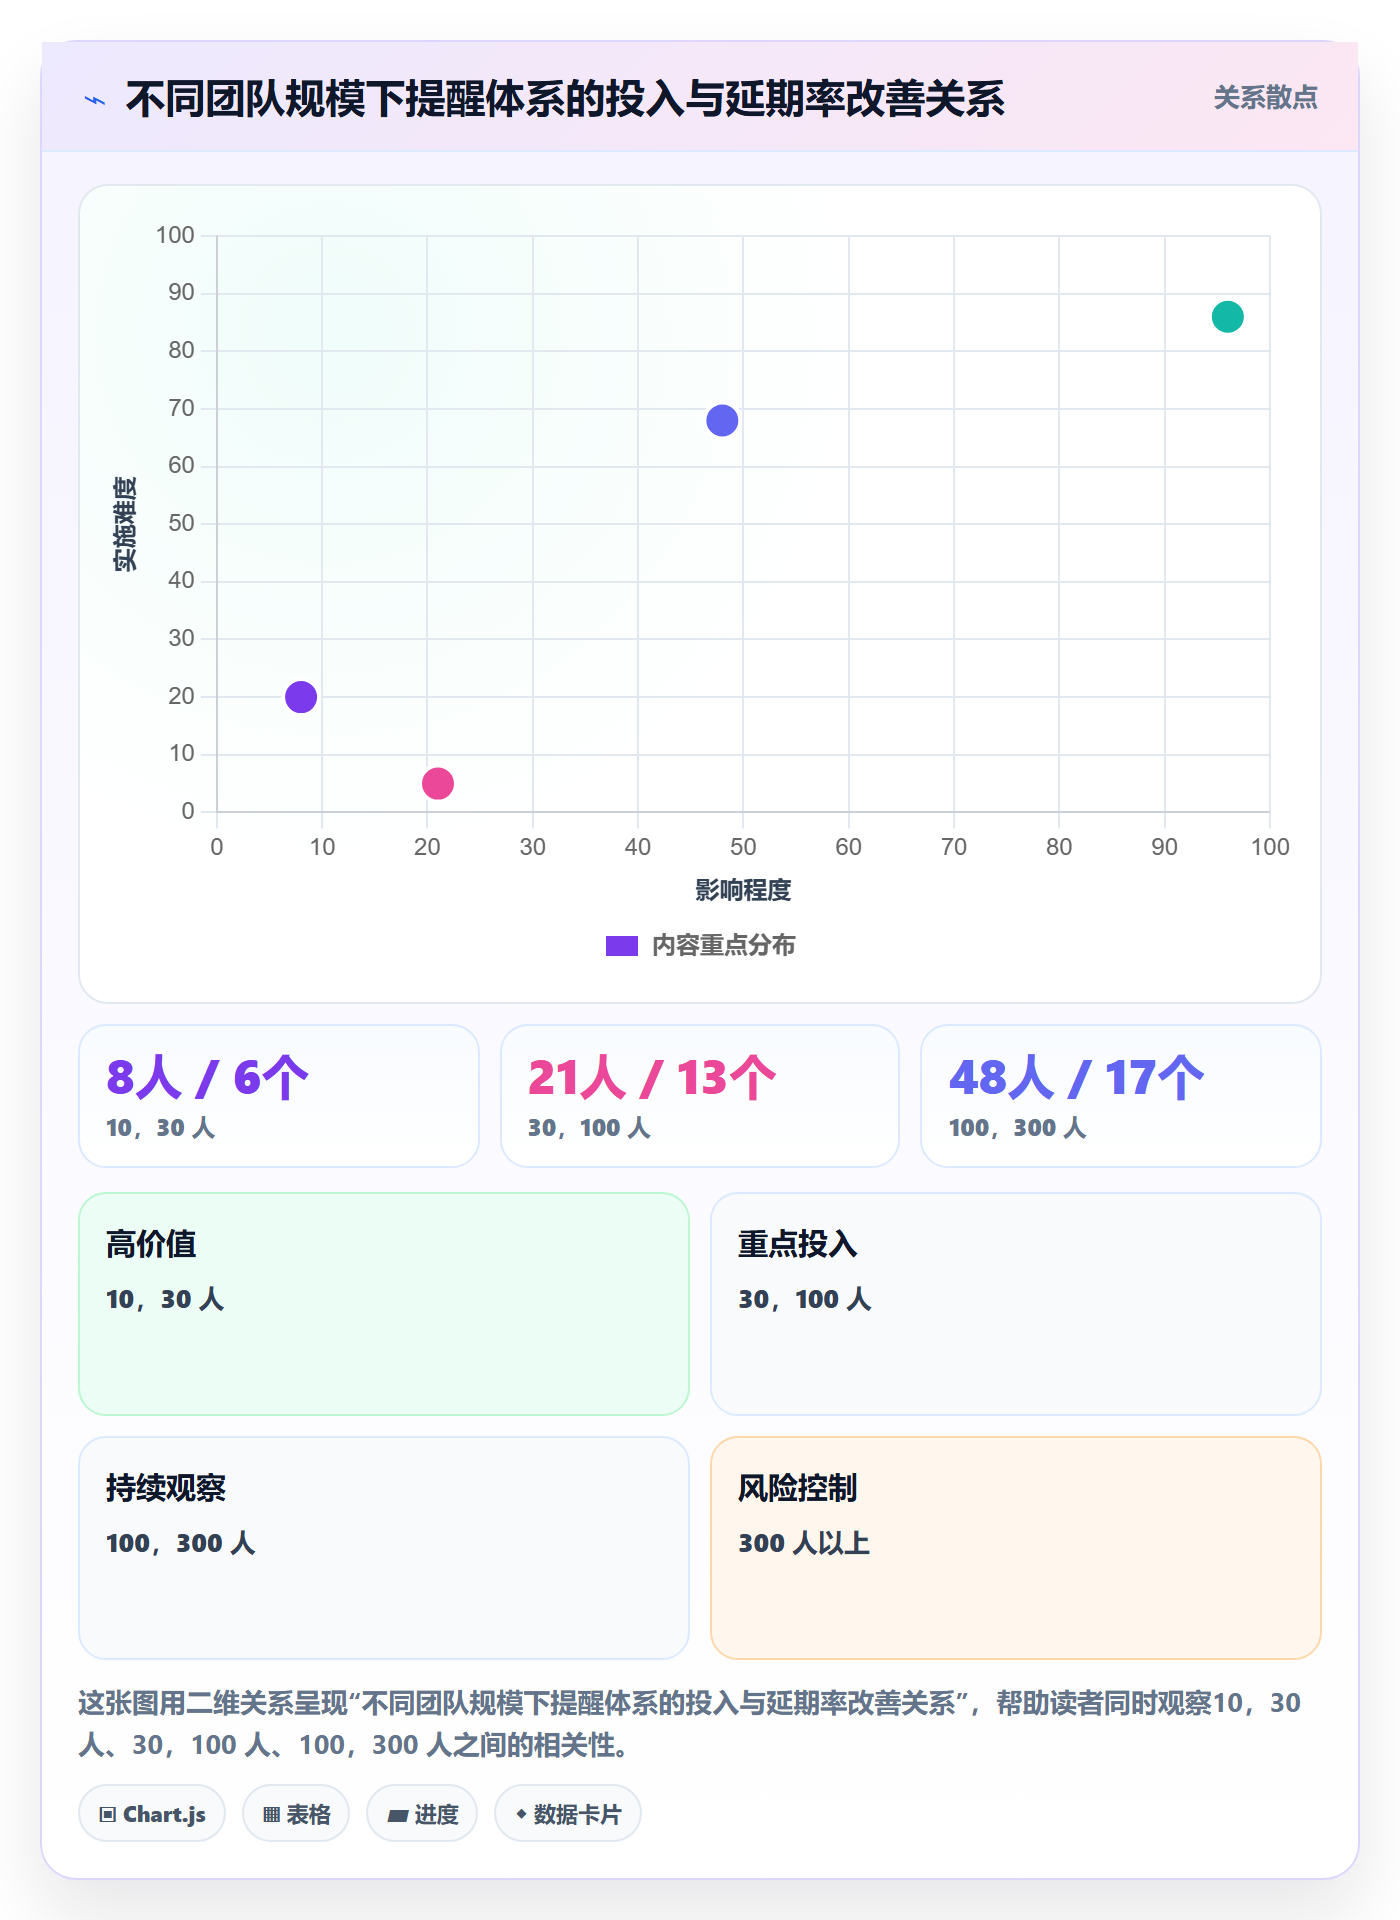1400x1920 pixels.
Task: Select the 风险控制 quadrant card
Action: 1016,1548
